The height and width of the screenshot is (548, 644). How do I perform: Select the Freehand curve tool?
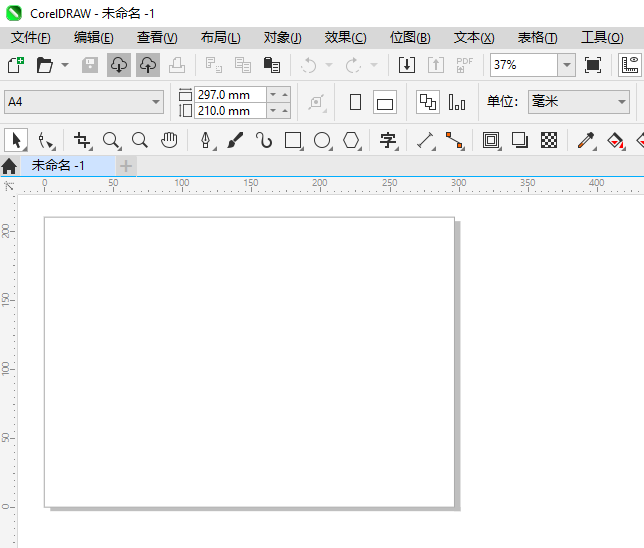click(264, 140)
